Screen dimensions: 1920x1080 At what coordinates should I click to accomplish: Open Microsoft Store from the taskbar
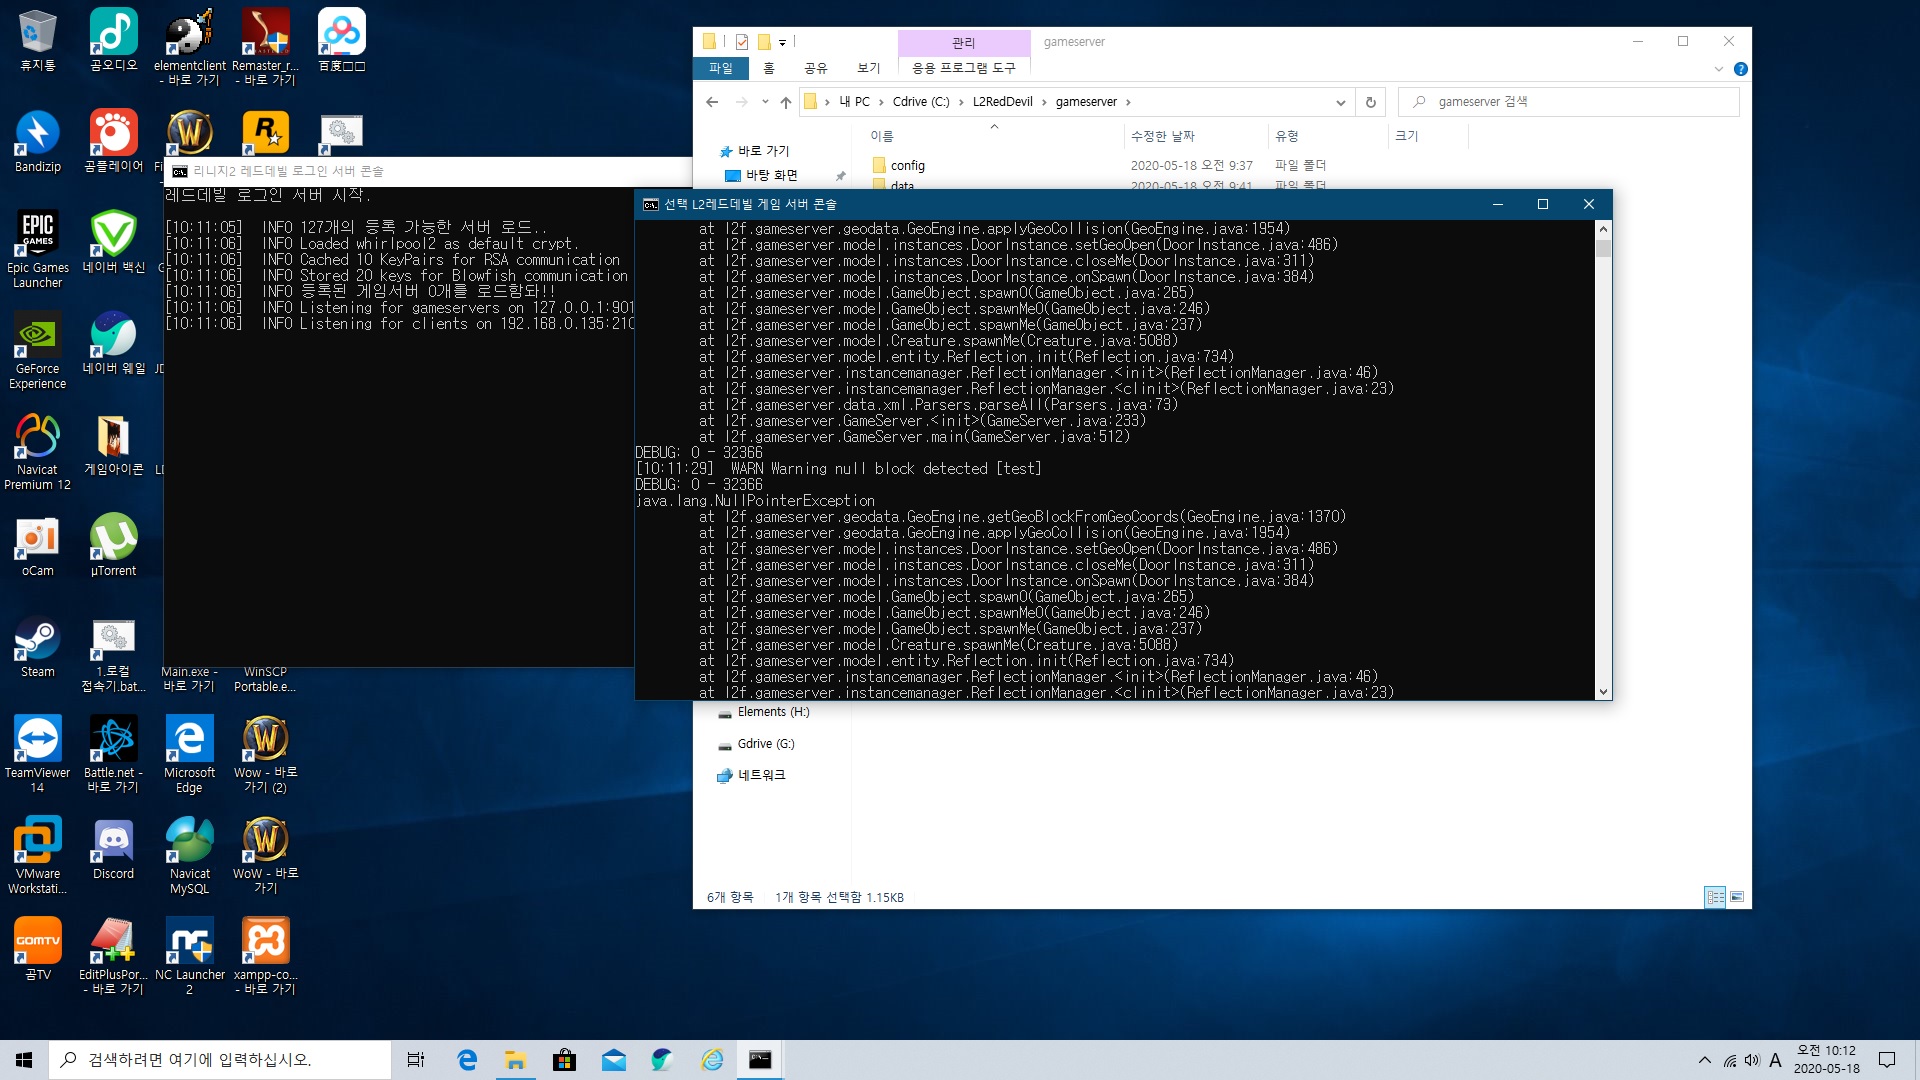pos(564,1060)
